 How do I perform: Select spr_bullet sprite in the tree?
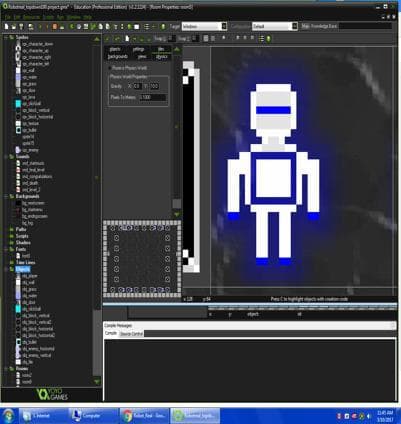coord(29,130)
